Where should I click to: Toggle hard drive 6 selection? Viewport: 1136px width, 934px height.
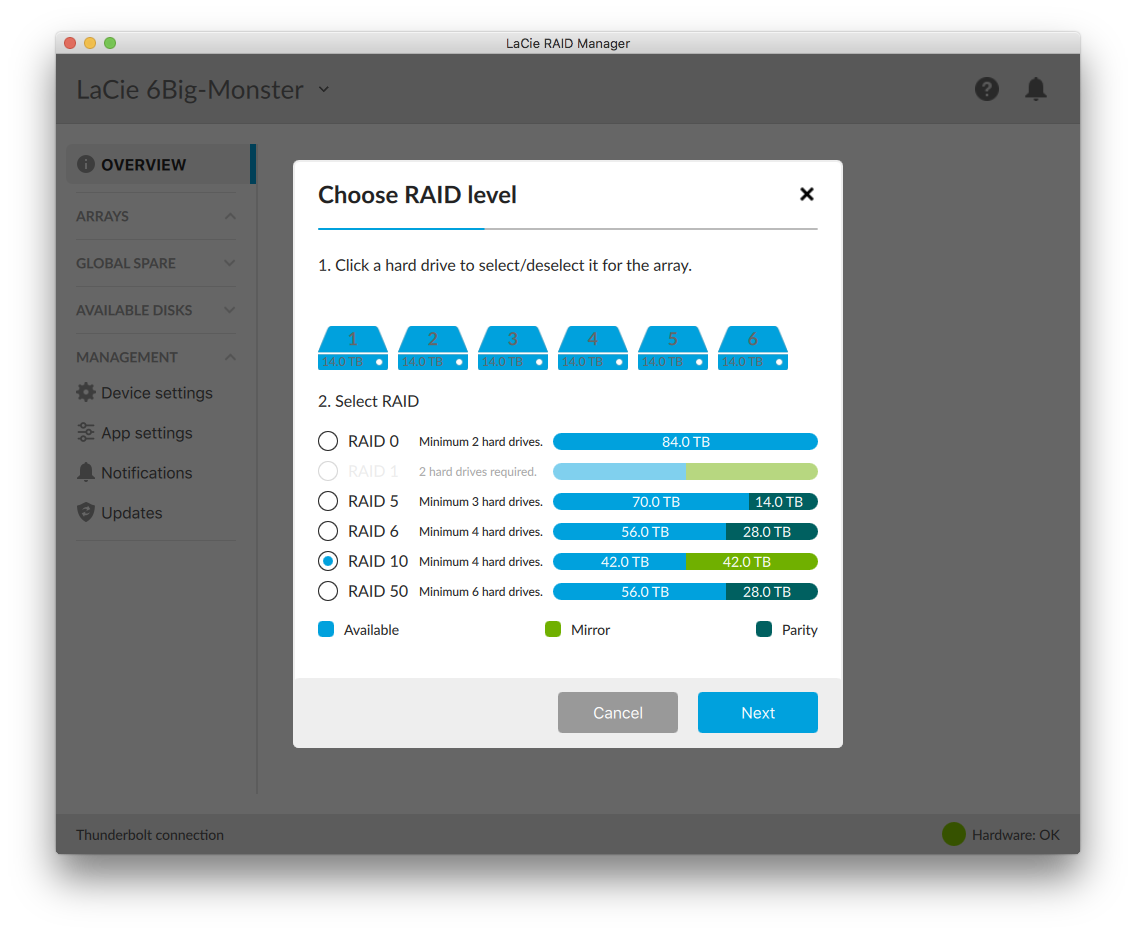point(752,348)
